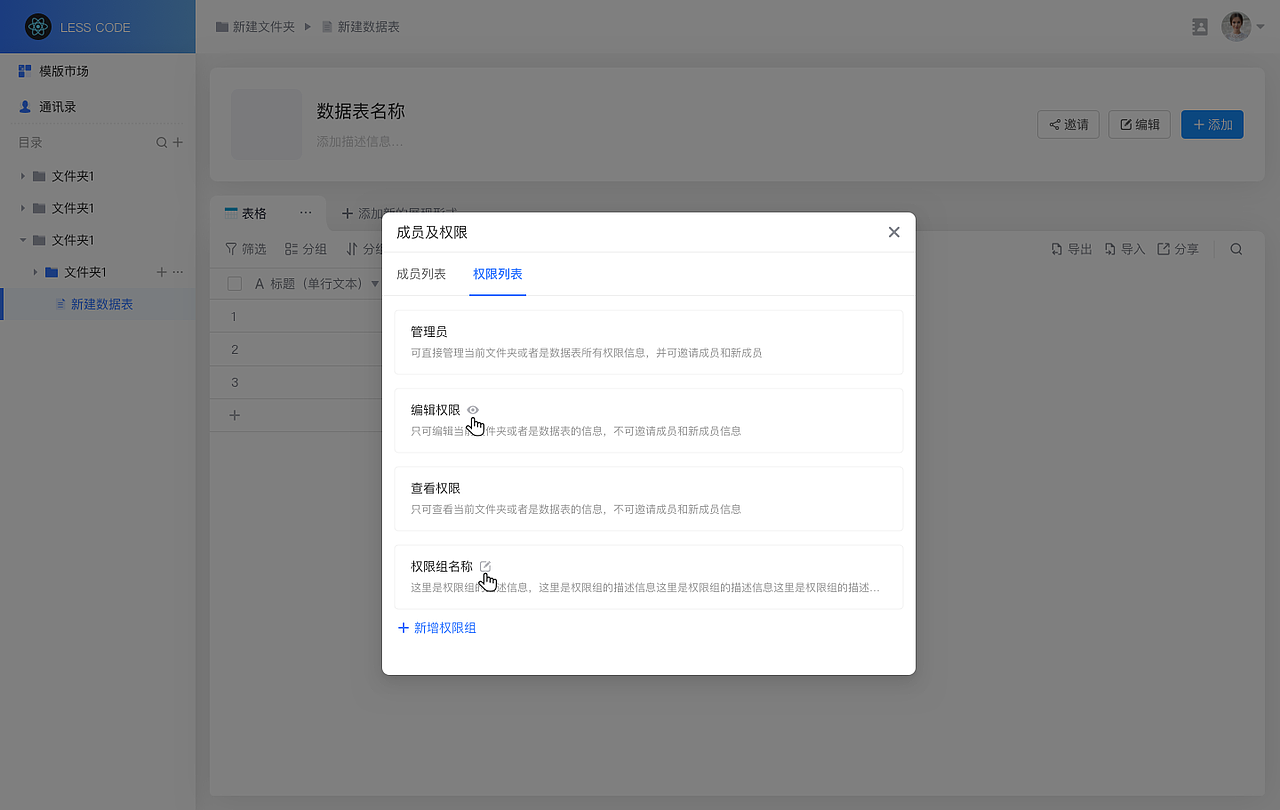Viewport: 1280px width, 810px height.
Task: Select the 筛选 filter icon
Action: [233, 248]
